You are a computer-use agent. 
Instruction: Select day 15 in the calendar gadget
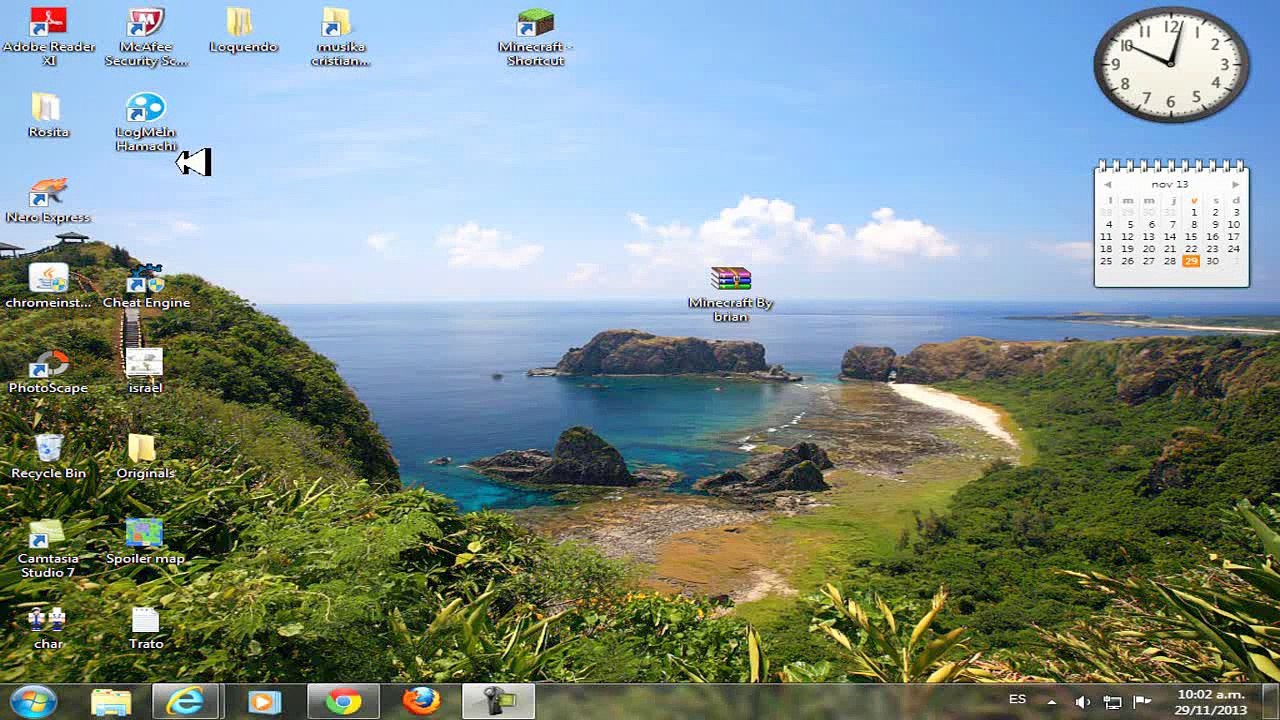(1191, 237)
